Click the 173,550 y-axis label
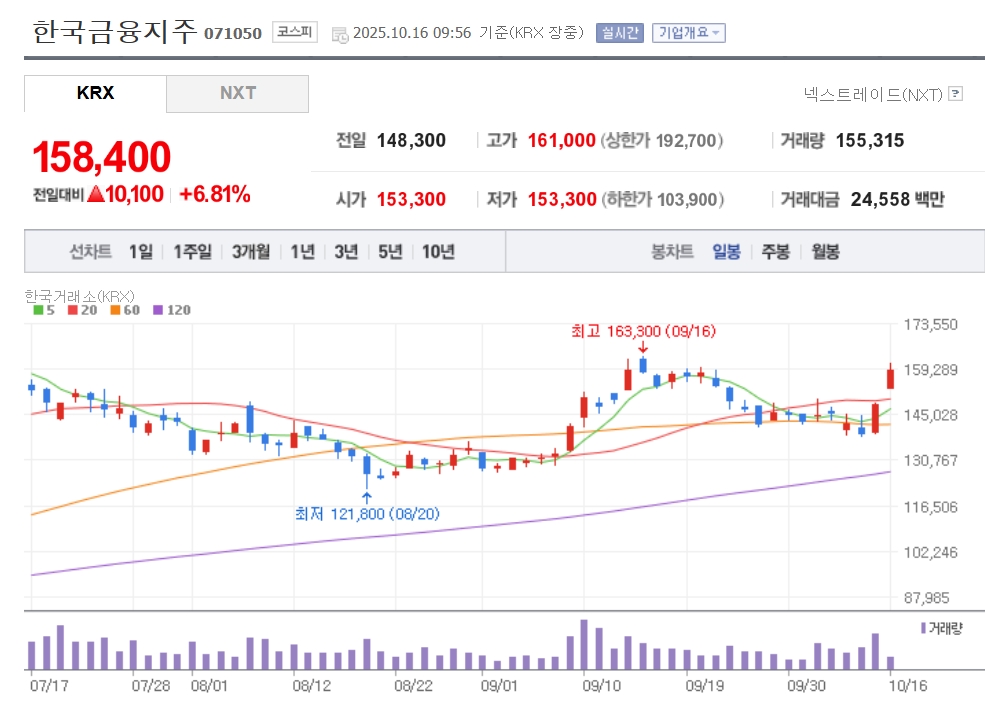The width and height of the screenshot is (985, 716). point(930,325)
